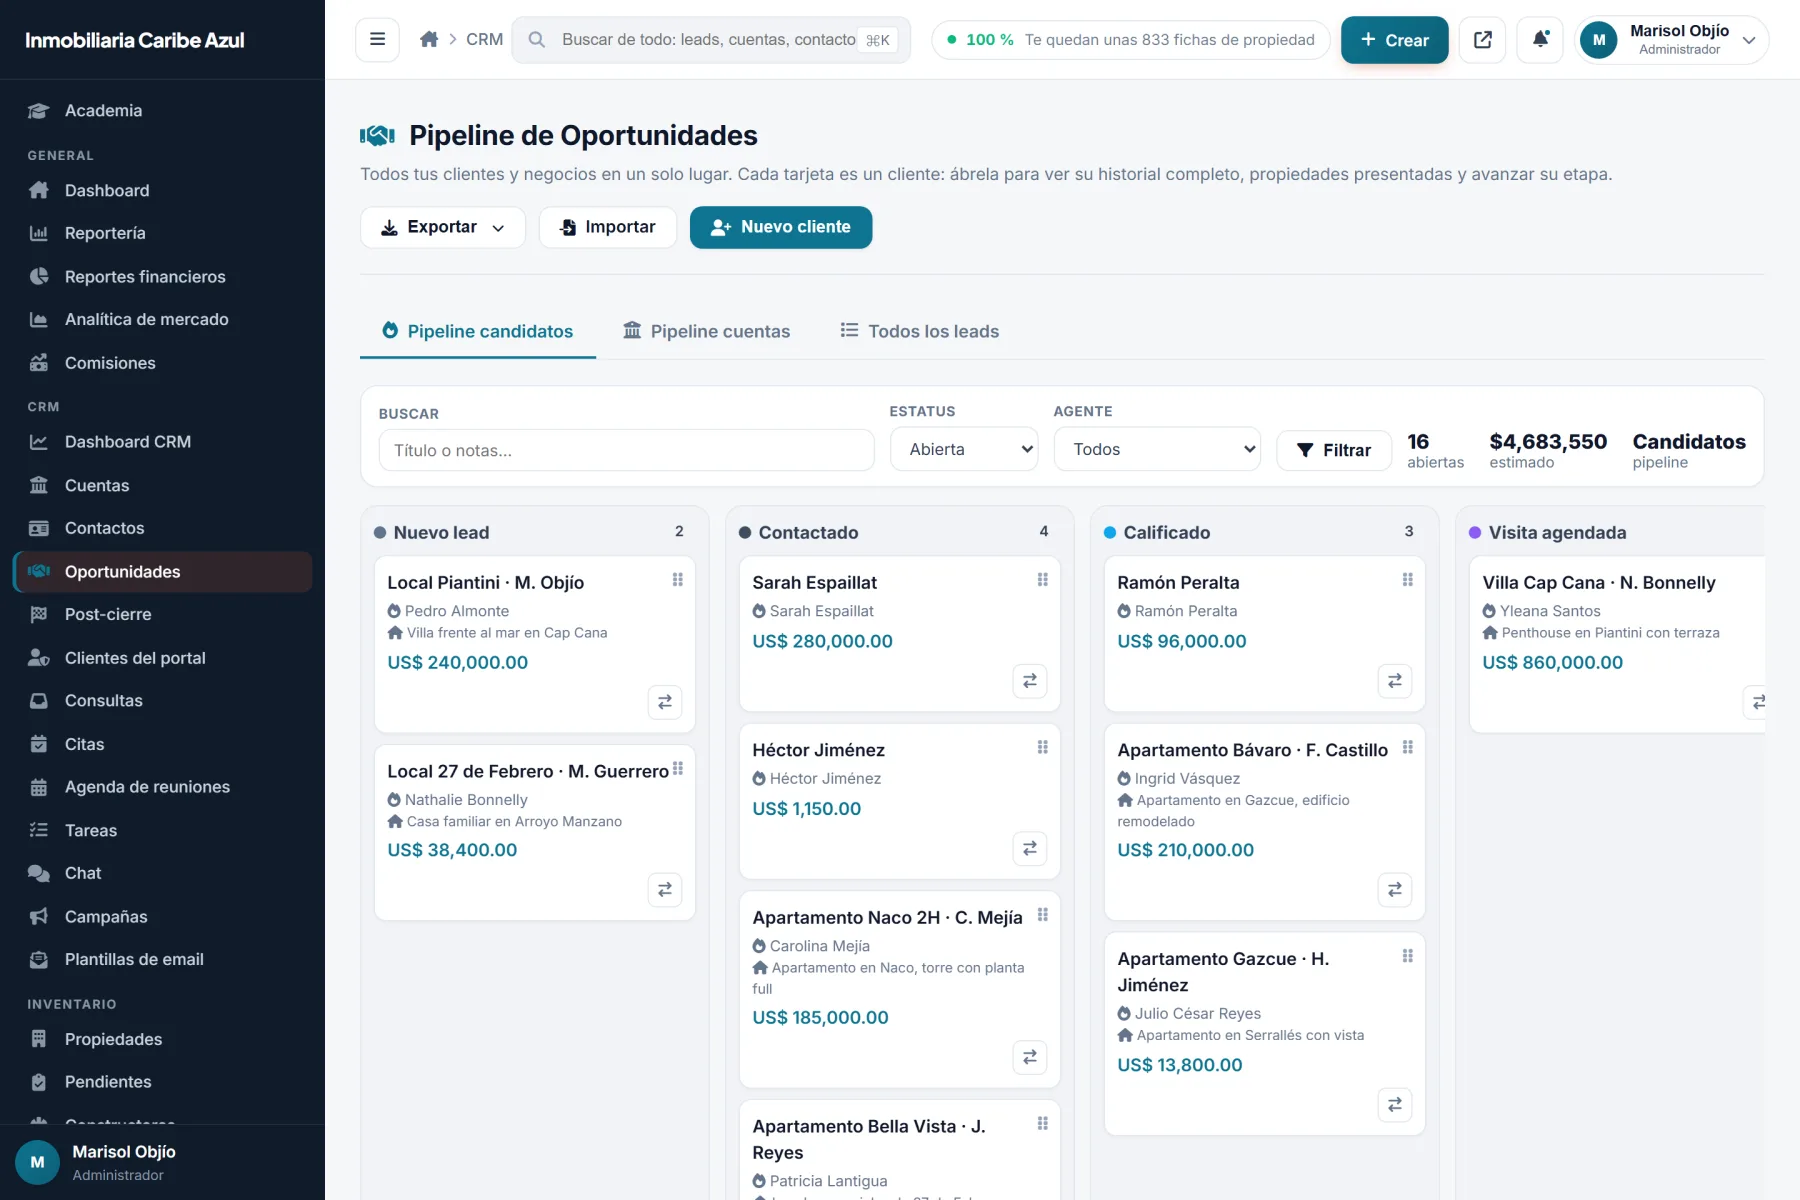
Task: Switch to Pipeline candidatos tab
Action: click(x=478, y=331)
